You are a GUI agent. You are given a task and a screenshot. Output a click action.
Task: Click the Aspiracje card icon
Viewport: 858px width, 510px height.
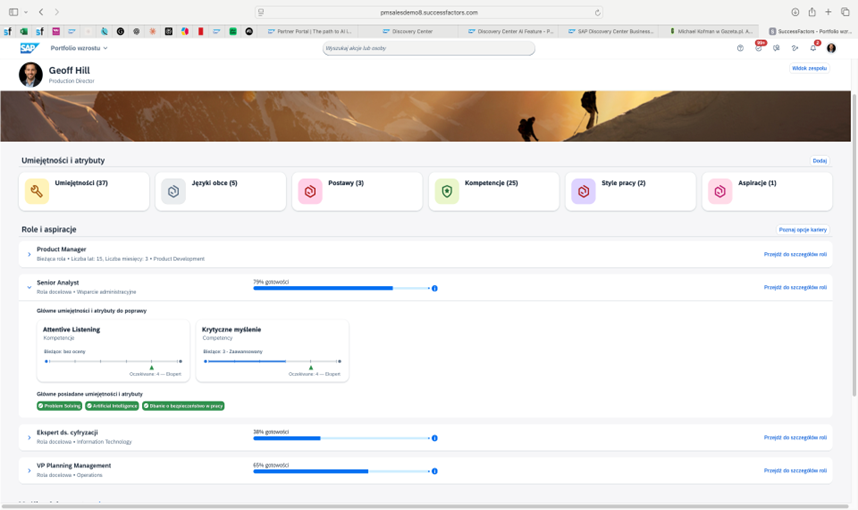[720, 191]
